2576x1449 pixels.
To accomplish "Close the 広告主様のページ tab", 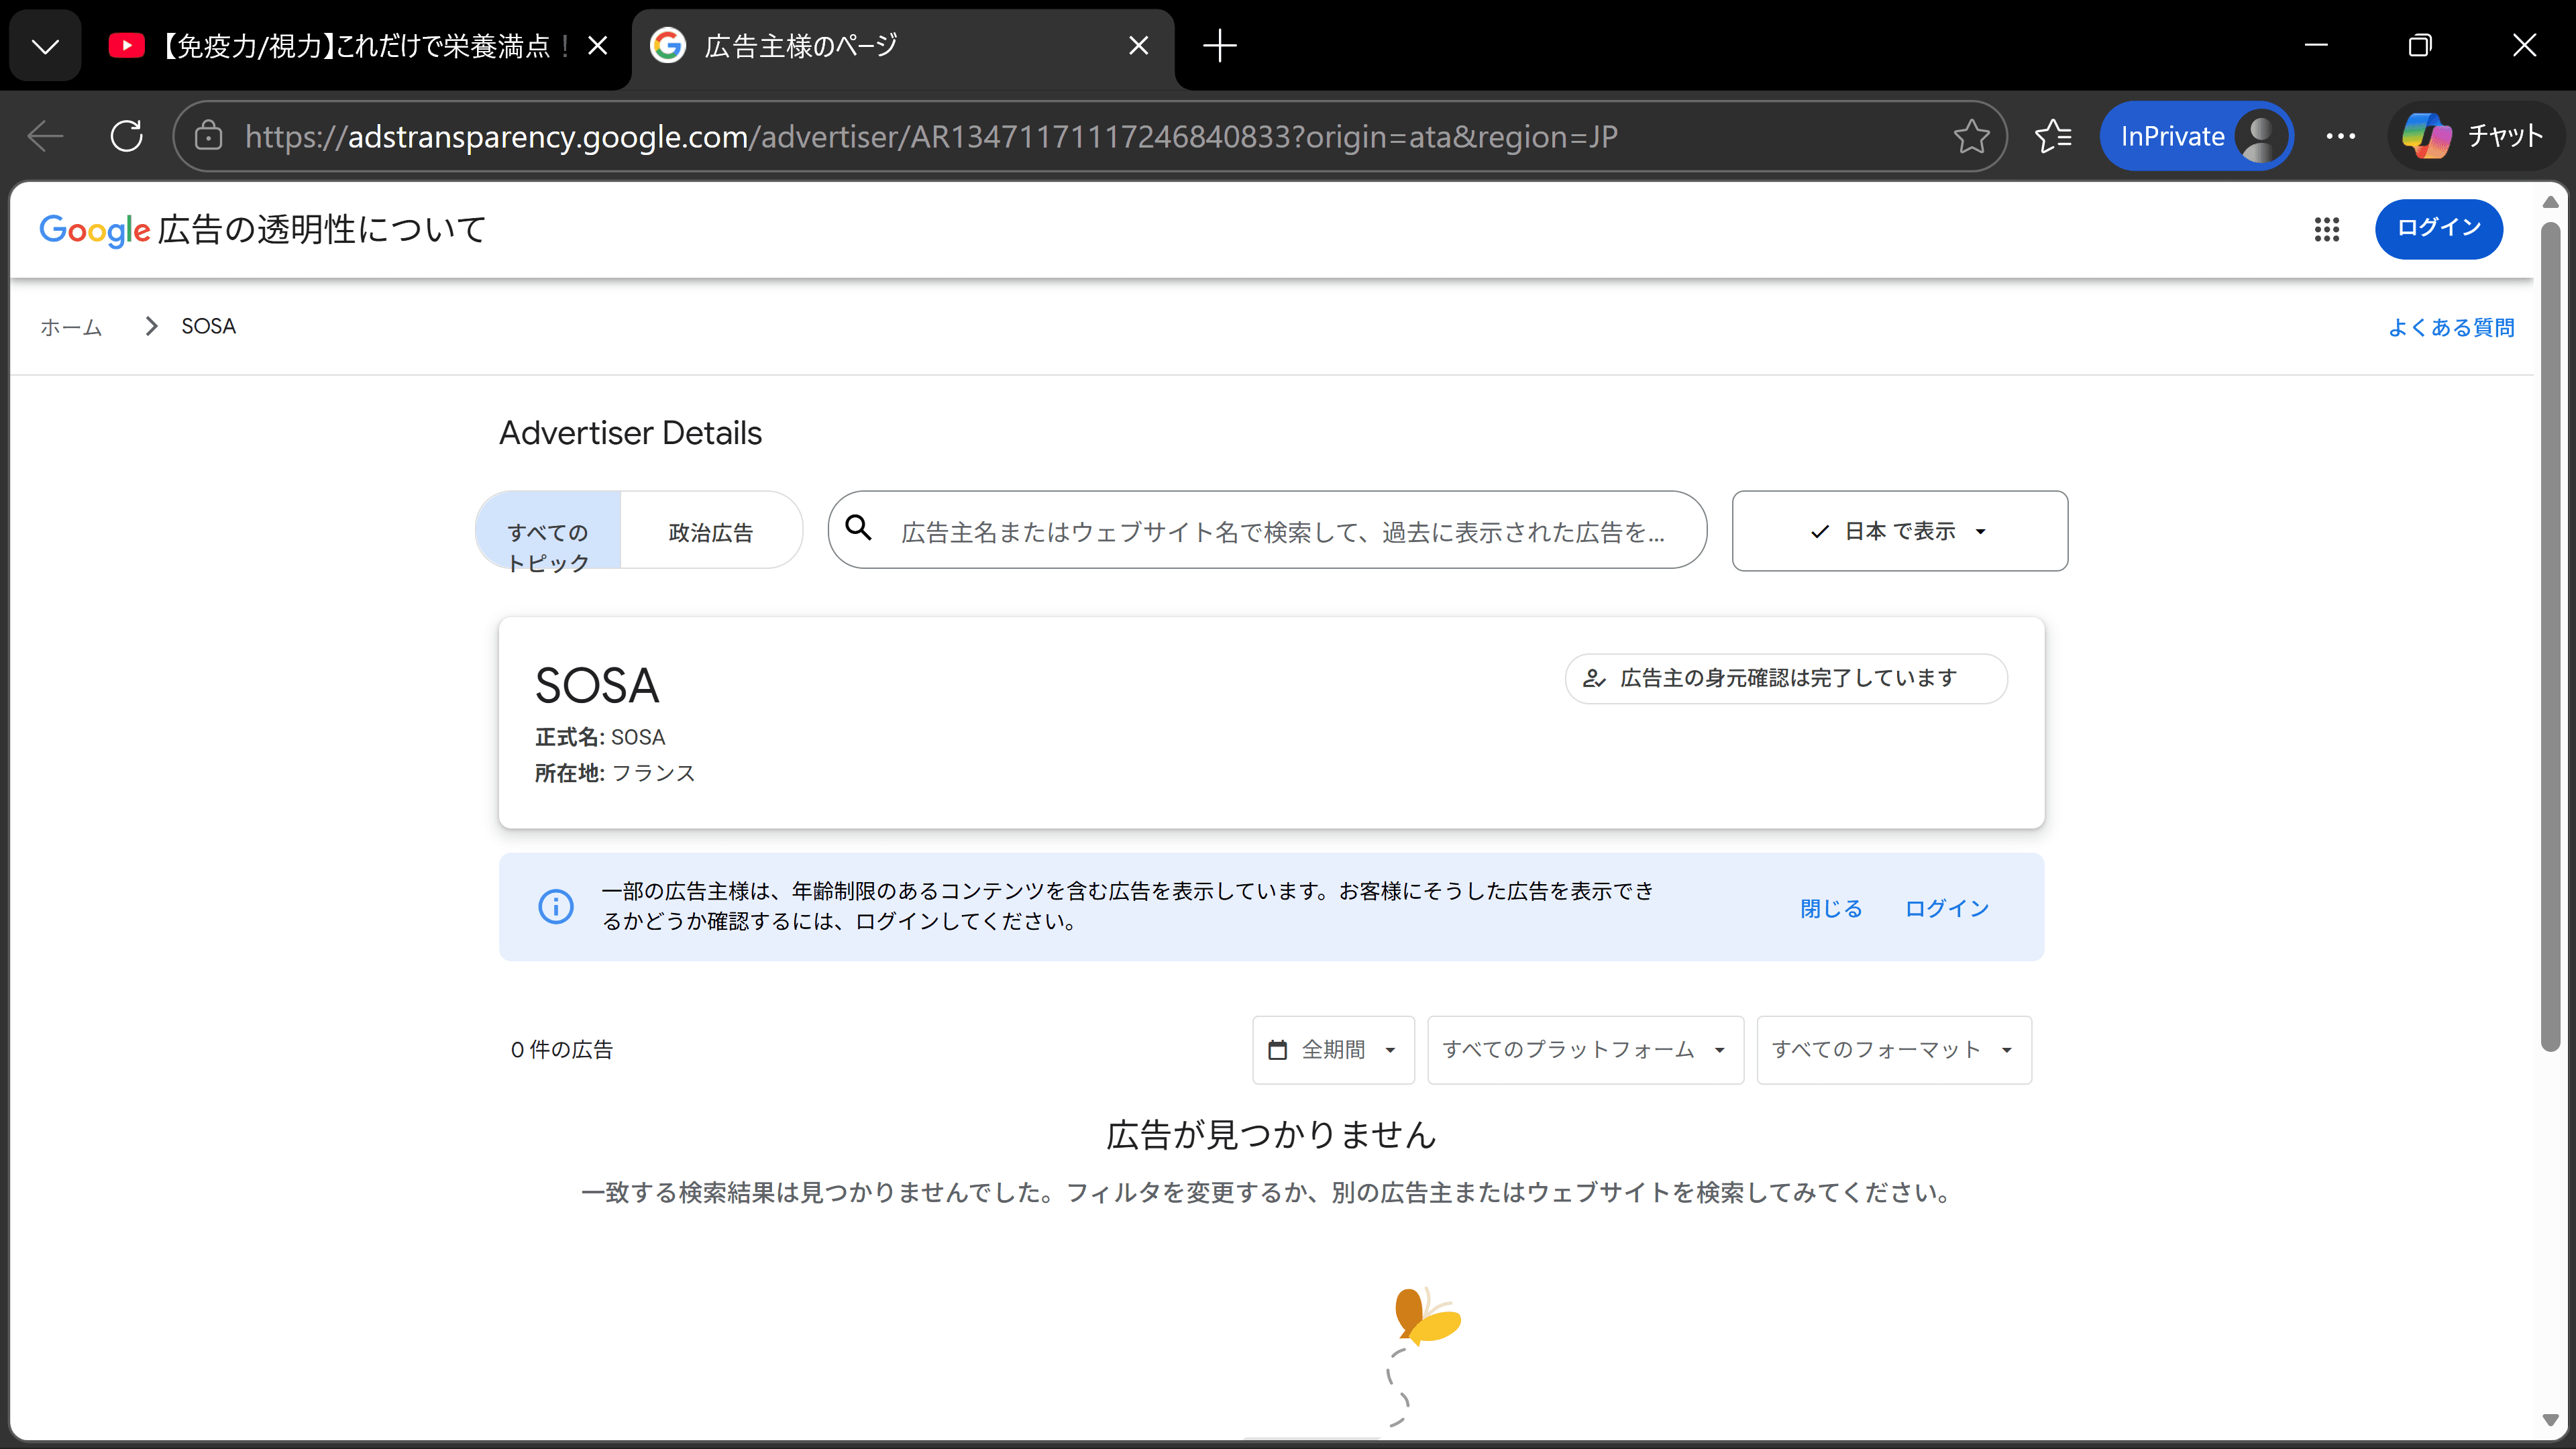I will coord(1138,46).
